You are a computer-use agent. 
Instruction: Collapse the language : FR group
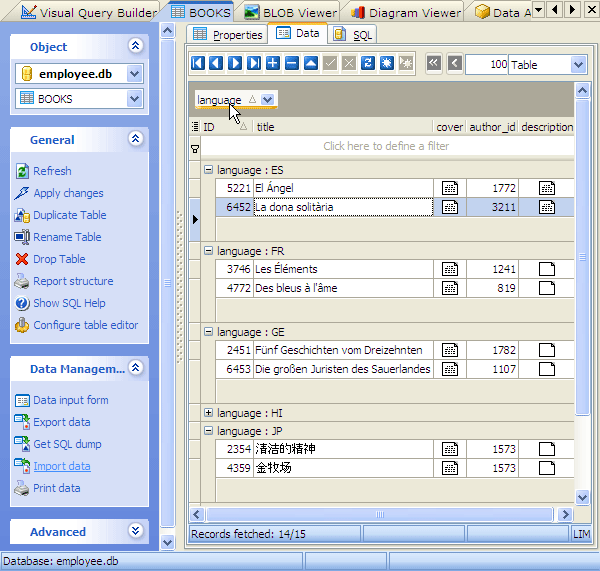(x=208, y=251)
